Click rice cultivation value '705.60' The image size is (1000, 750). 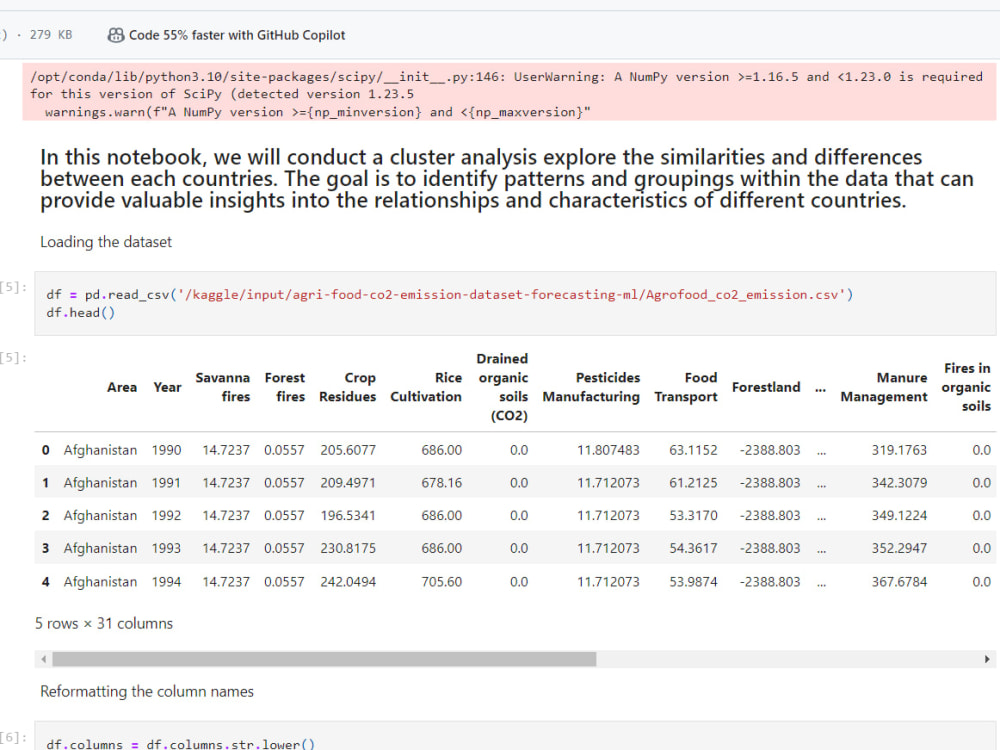441,582
